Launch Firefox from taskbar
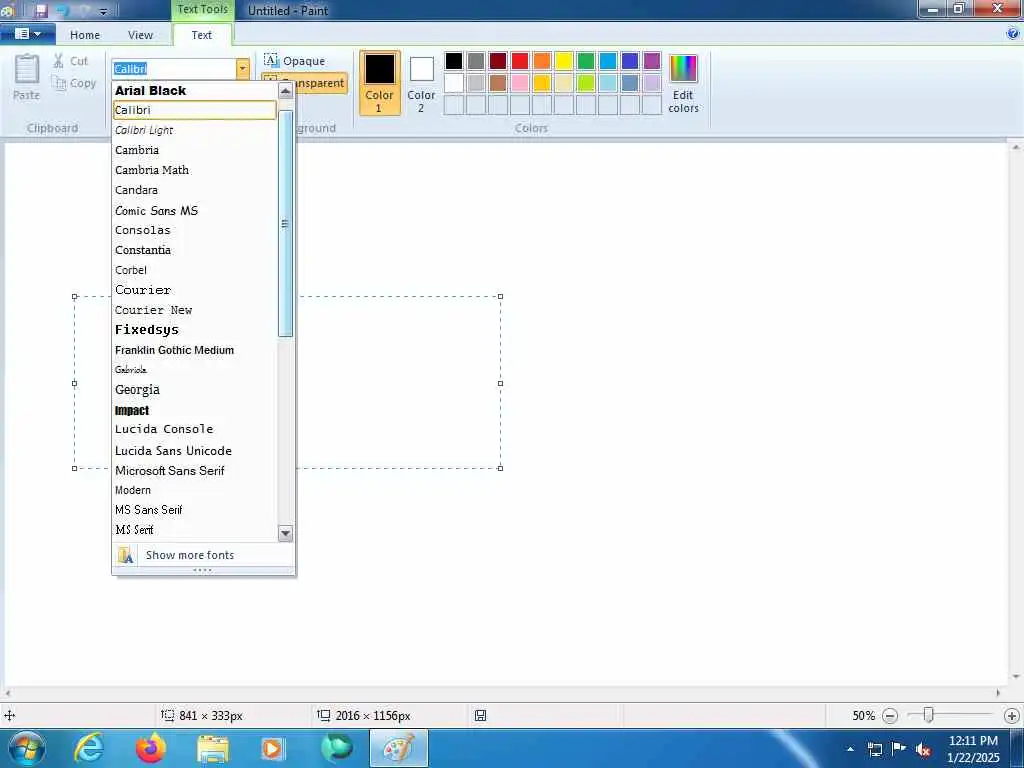Image resolution: width=1024 pixels, height=768 pixels. (150, 748)
